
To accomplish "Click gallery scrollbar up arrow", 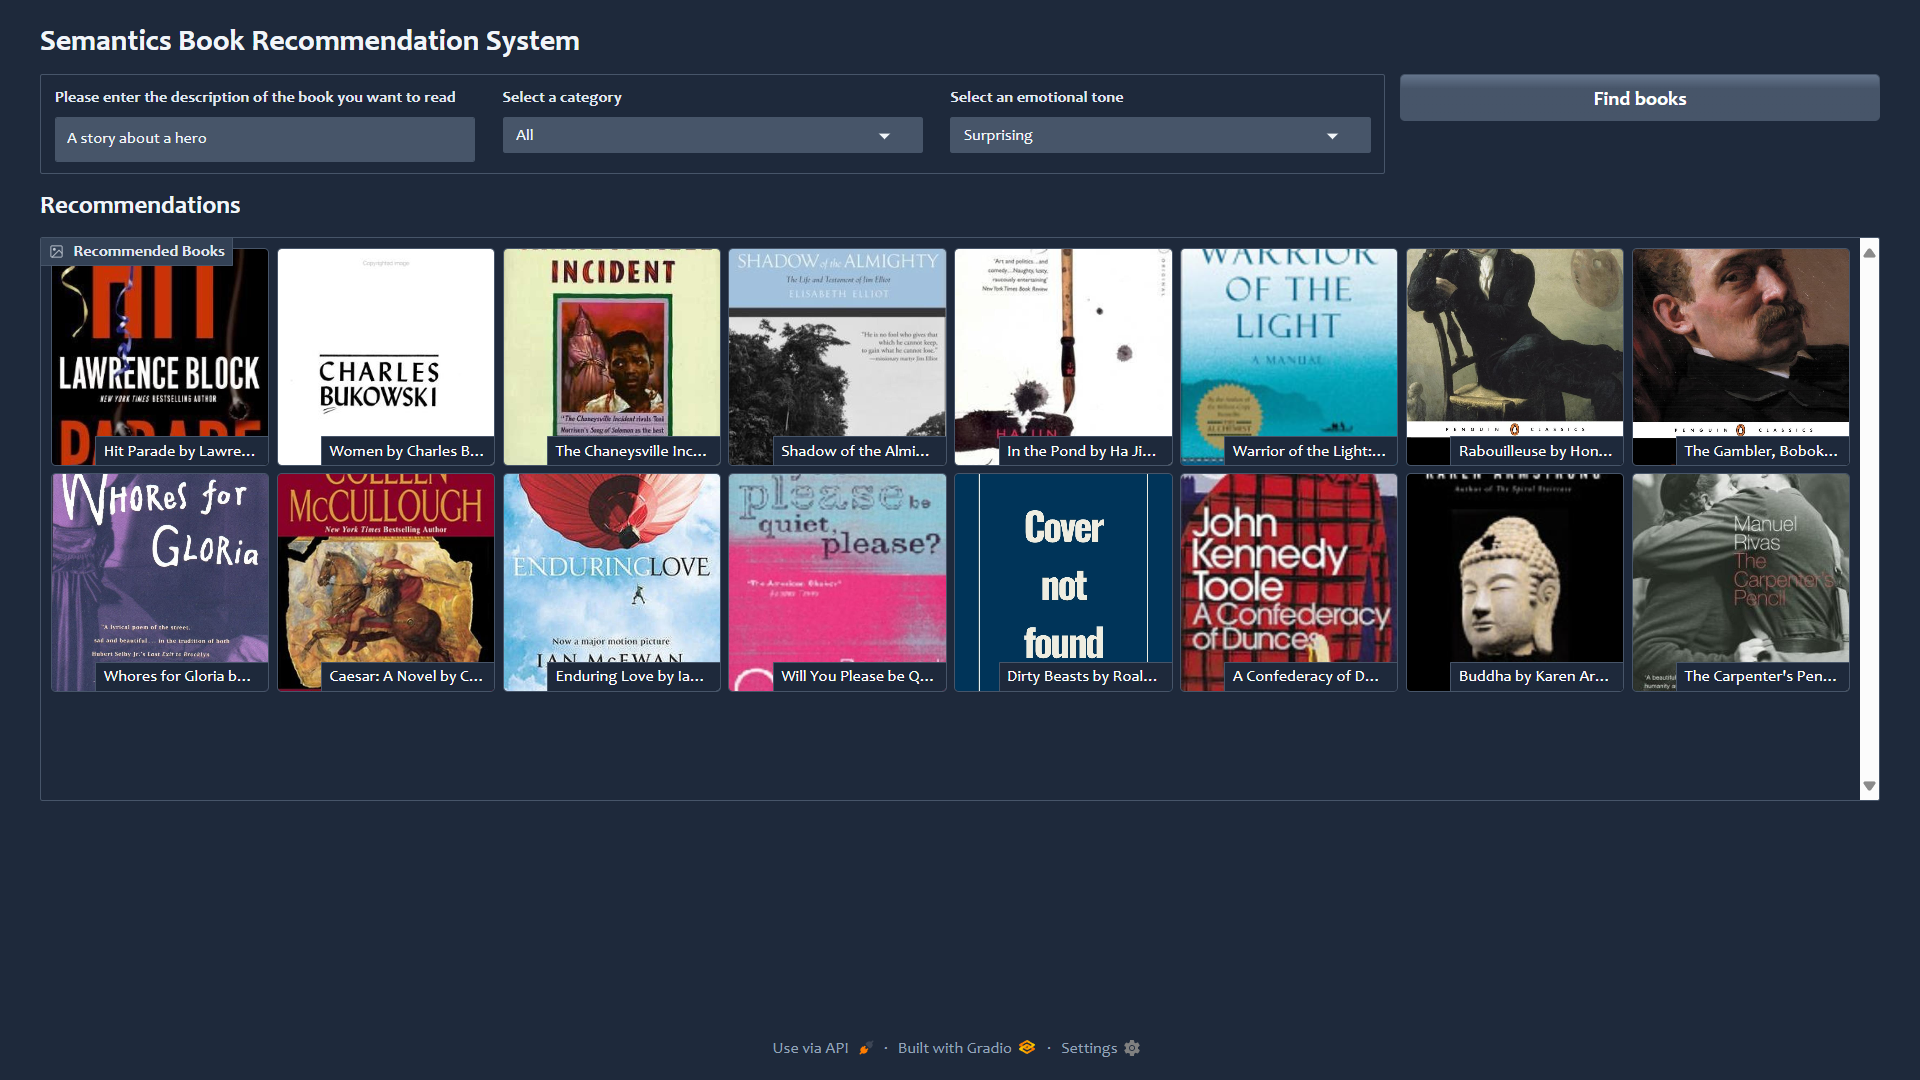I will (x=1869, y=253).
